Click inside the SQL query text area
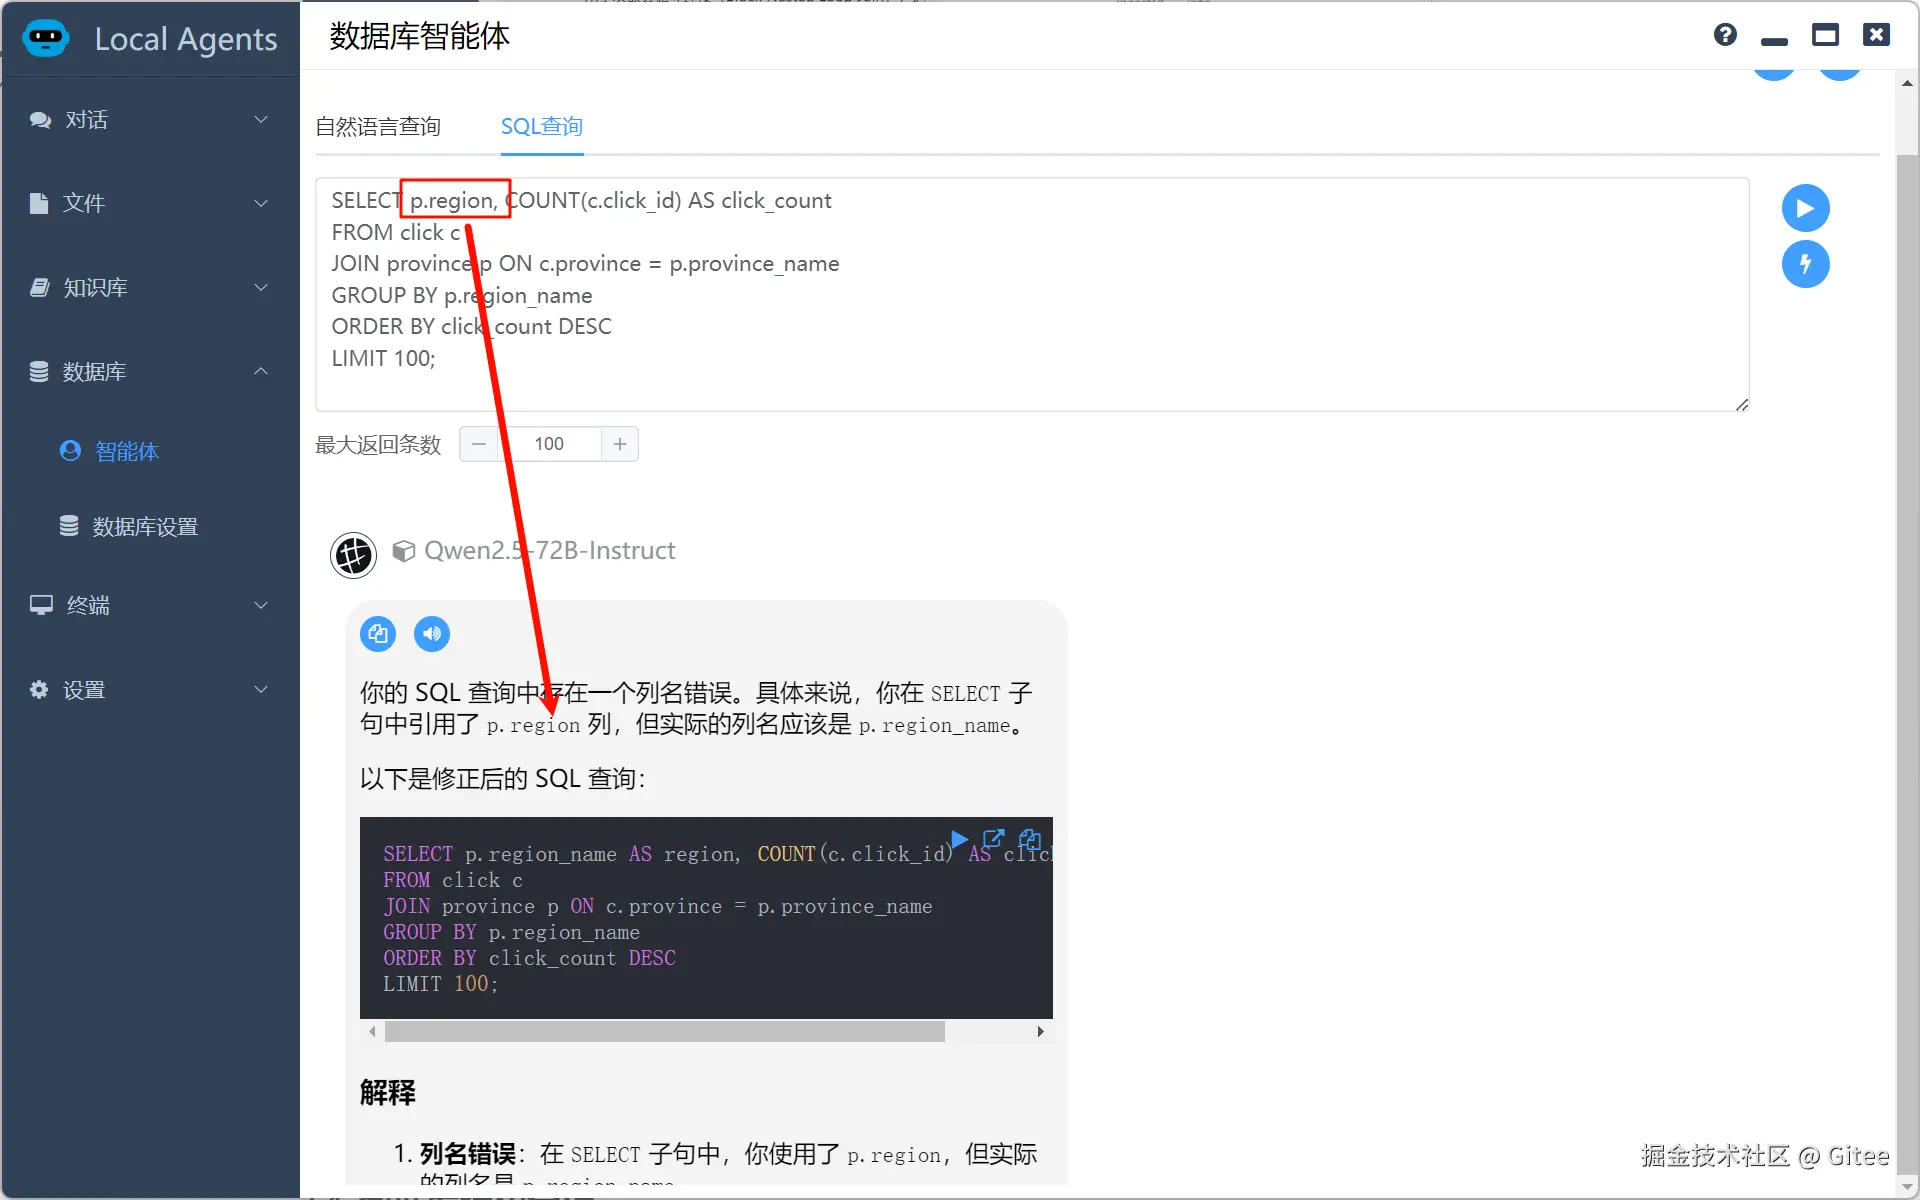 pos(1100,300)
